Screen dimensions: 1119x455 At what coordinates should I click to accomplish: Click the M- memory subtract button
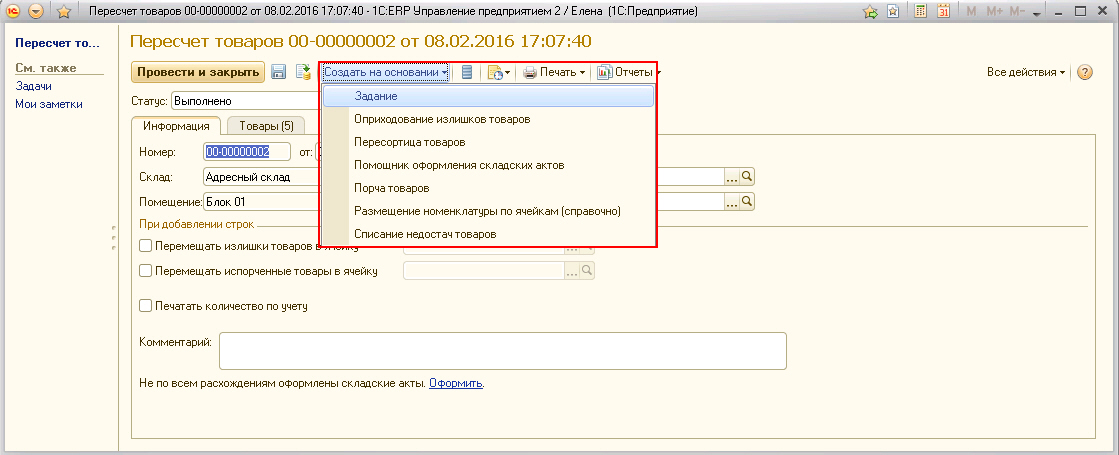point(1016,11)
